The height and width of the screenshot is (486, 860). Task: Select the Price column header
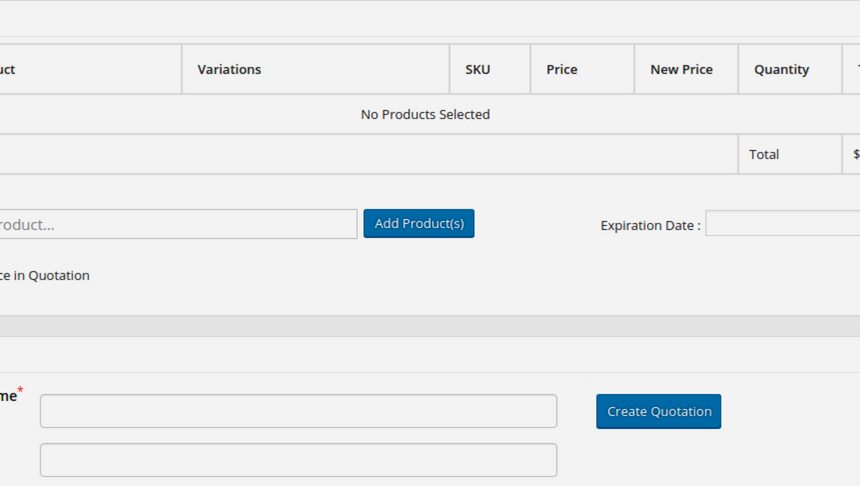[582, 70]
